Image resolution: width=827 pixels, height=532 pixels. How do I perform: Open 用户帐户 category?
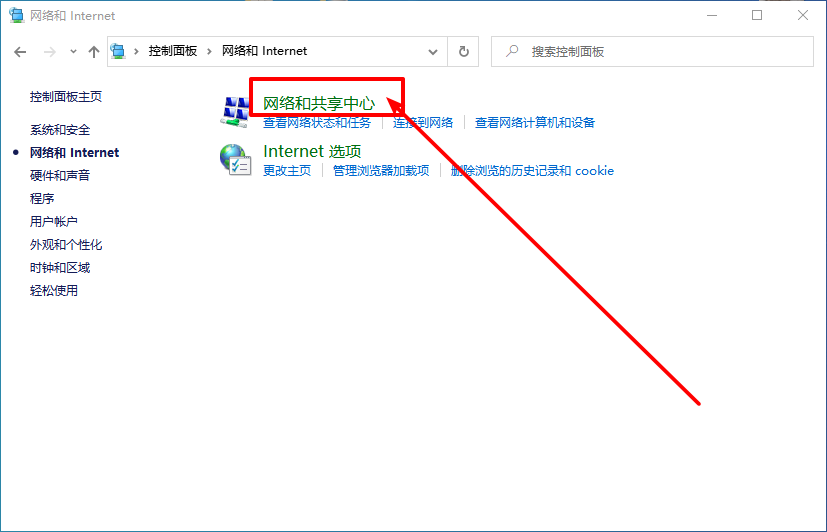pos(54,222)
